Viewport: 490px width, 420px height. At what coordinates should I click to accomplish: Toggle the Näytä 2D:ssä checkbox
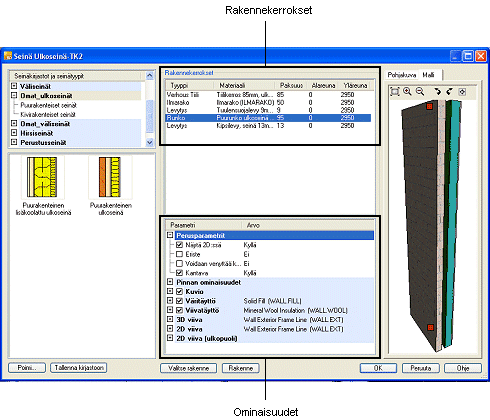coord(179,245)
